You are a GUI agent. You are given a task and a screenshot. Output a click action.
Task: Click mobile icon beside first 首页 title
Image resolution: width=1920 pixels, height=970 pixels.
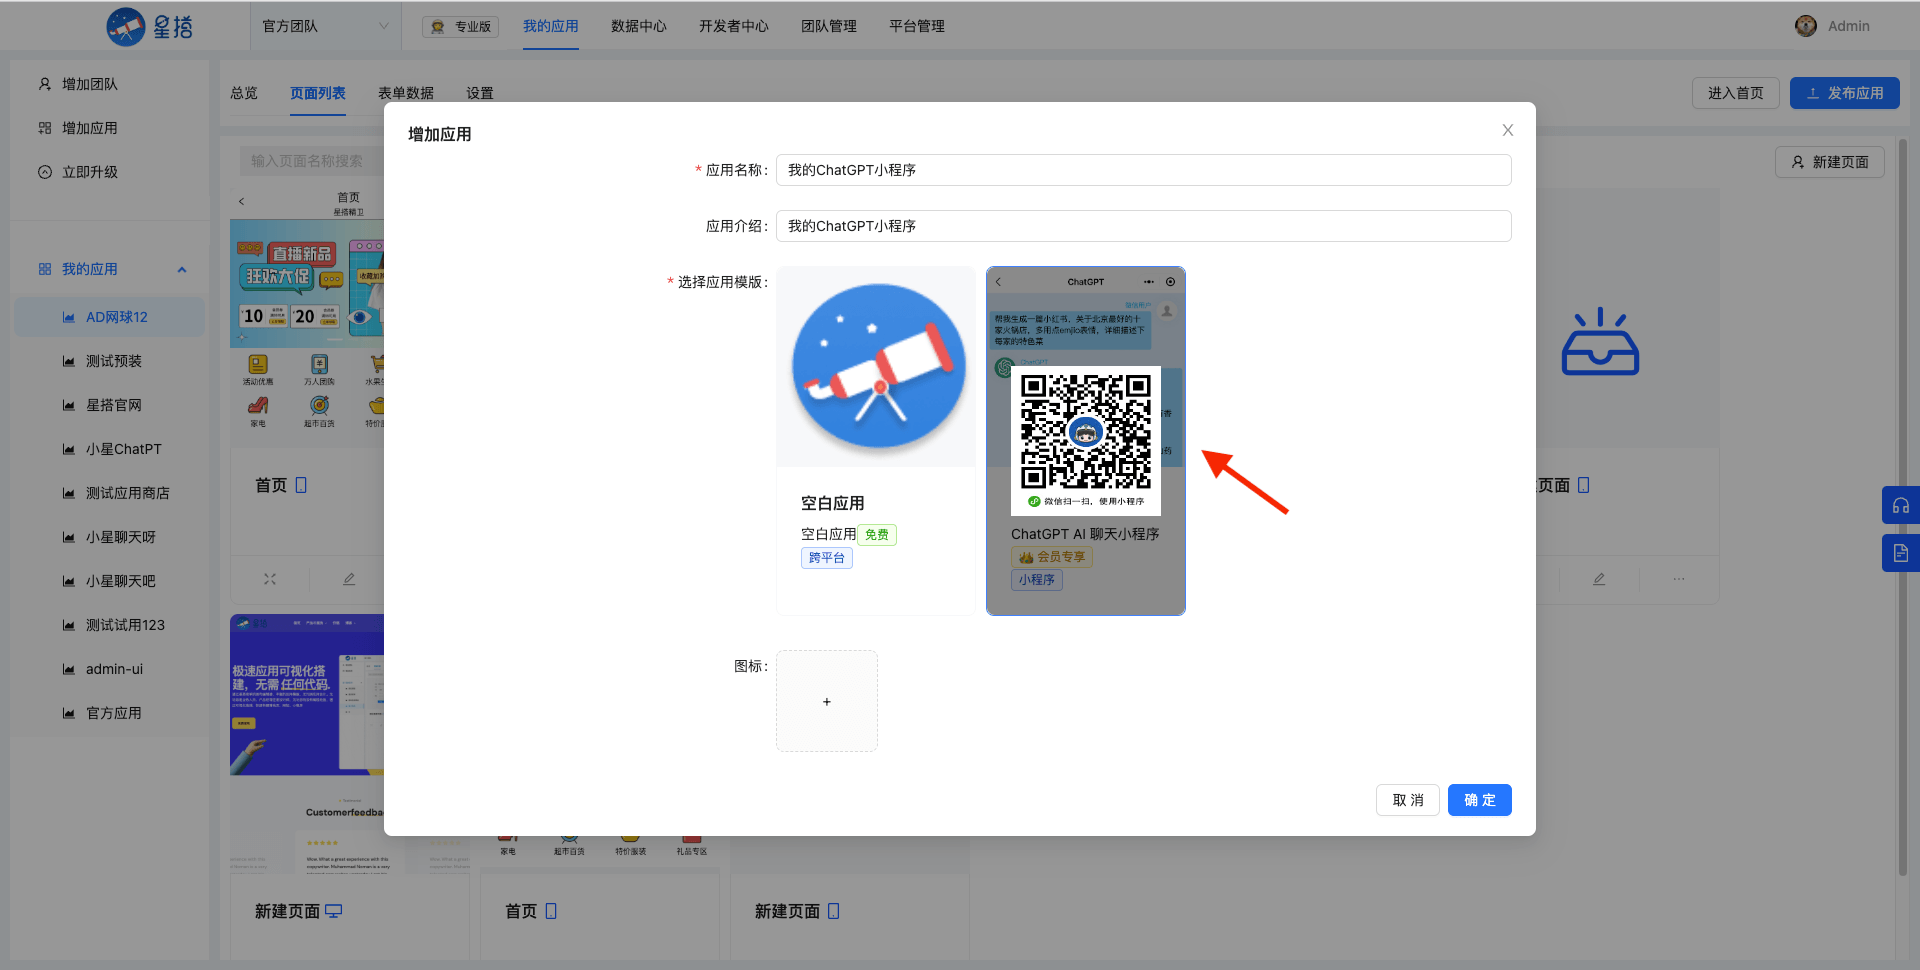pyautogui.click(x=301, y=485)
